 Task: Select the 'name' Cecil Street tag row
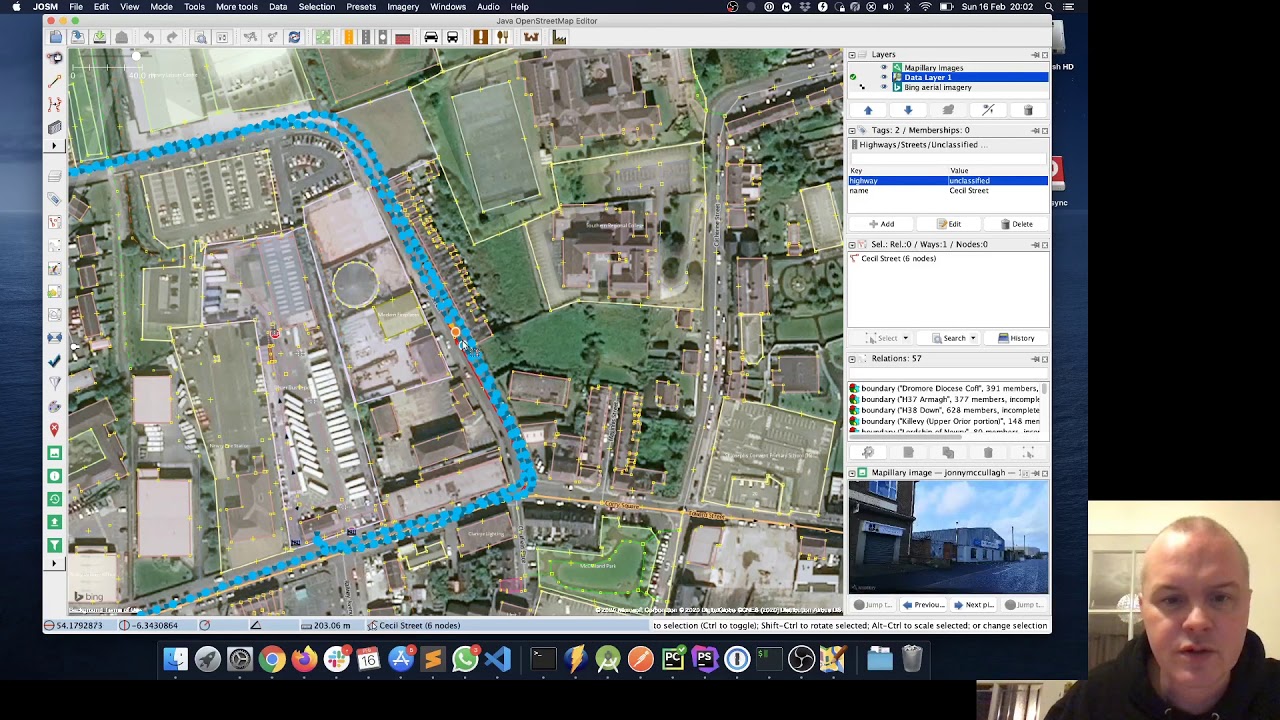948,190
